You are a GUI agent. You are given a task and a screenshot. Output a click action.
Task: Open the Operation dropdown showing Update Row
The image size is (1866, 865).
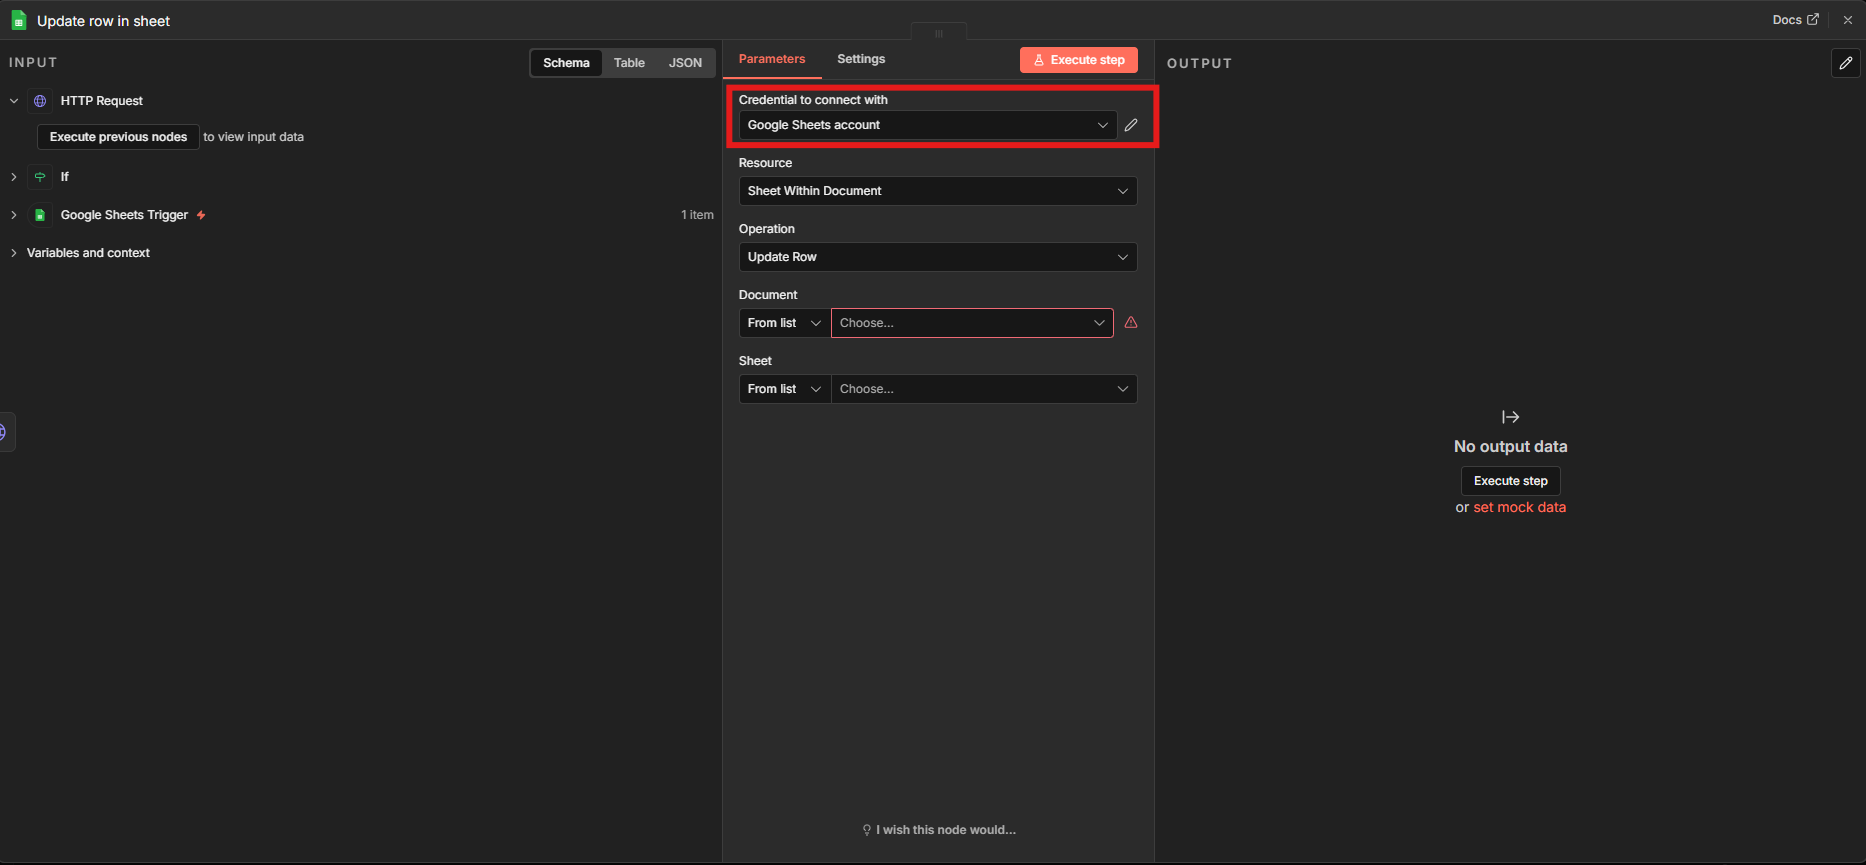[937, 257]
